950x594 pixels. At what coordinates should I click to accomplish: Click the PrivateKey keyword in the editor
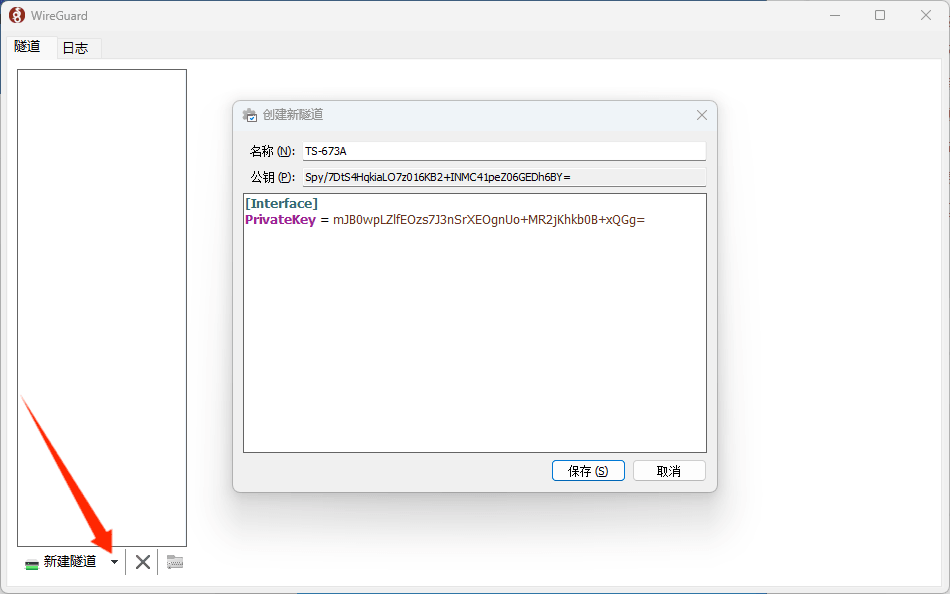click(281, 220)
